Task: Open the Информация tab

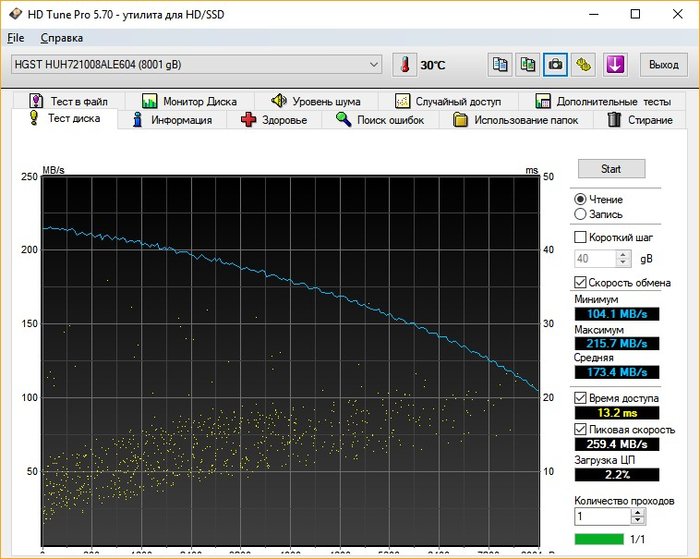Action: [x=172, y=120]
